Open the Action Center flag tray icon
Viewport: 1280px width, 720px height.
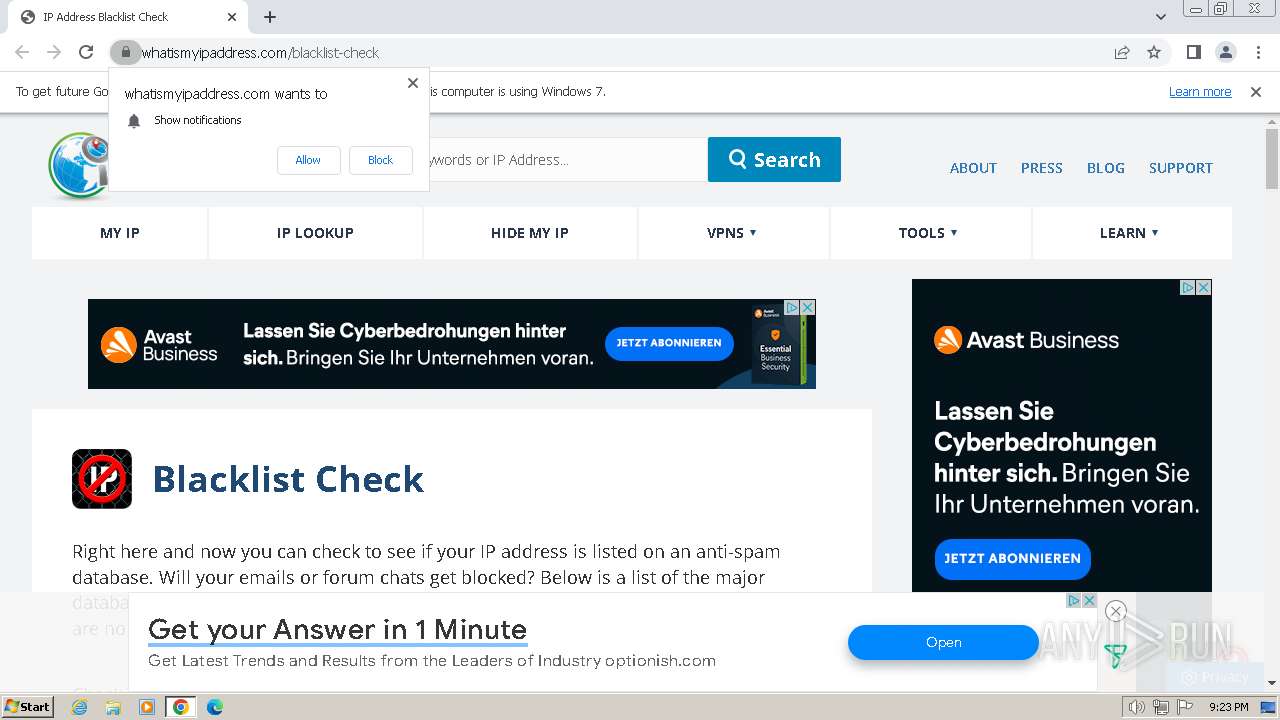click(1185, 707)
